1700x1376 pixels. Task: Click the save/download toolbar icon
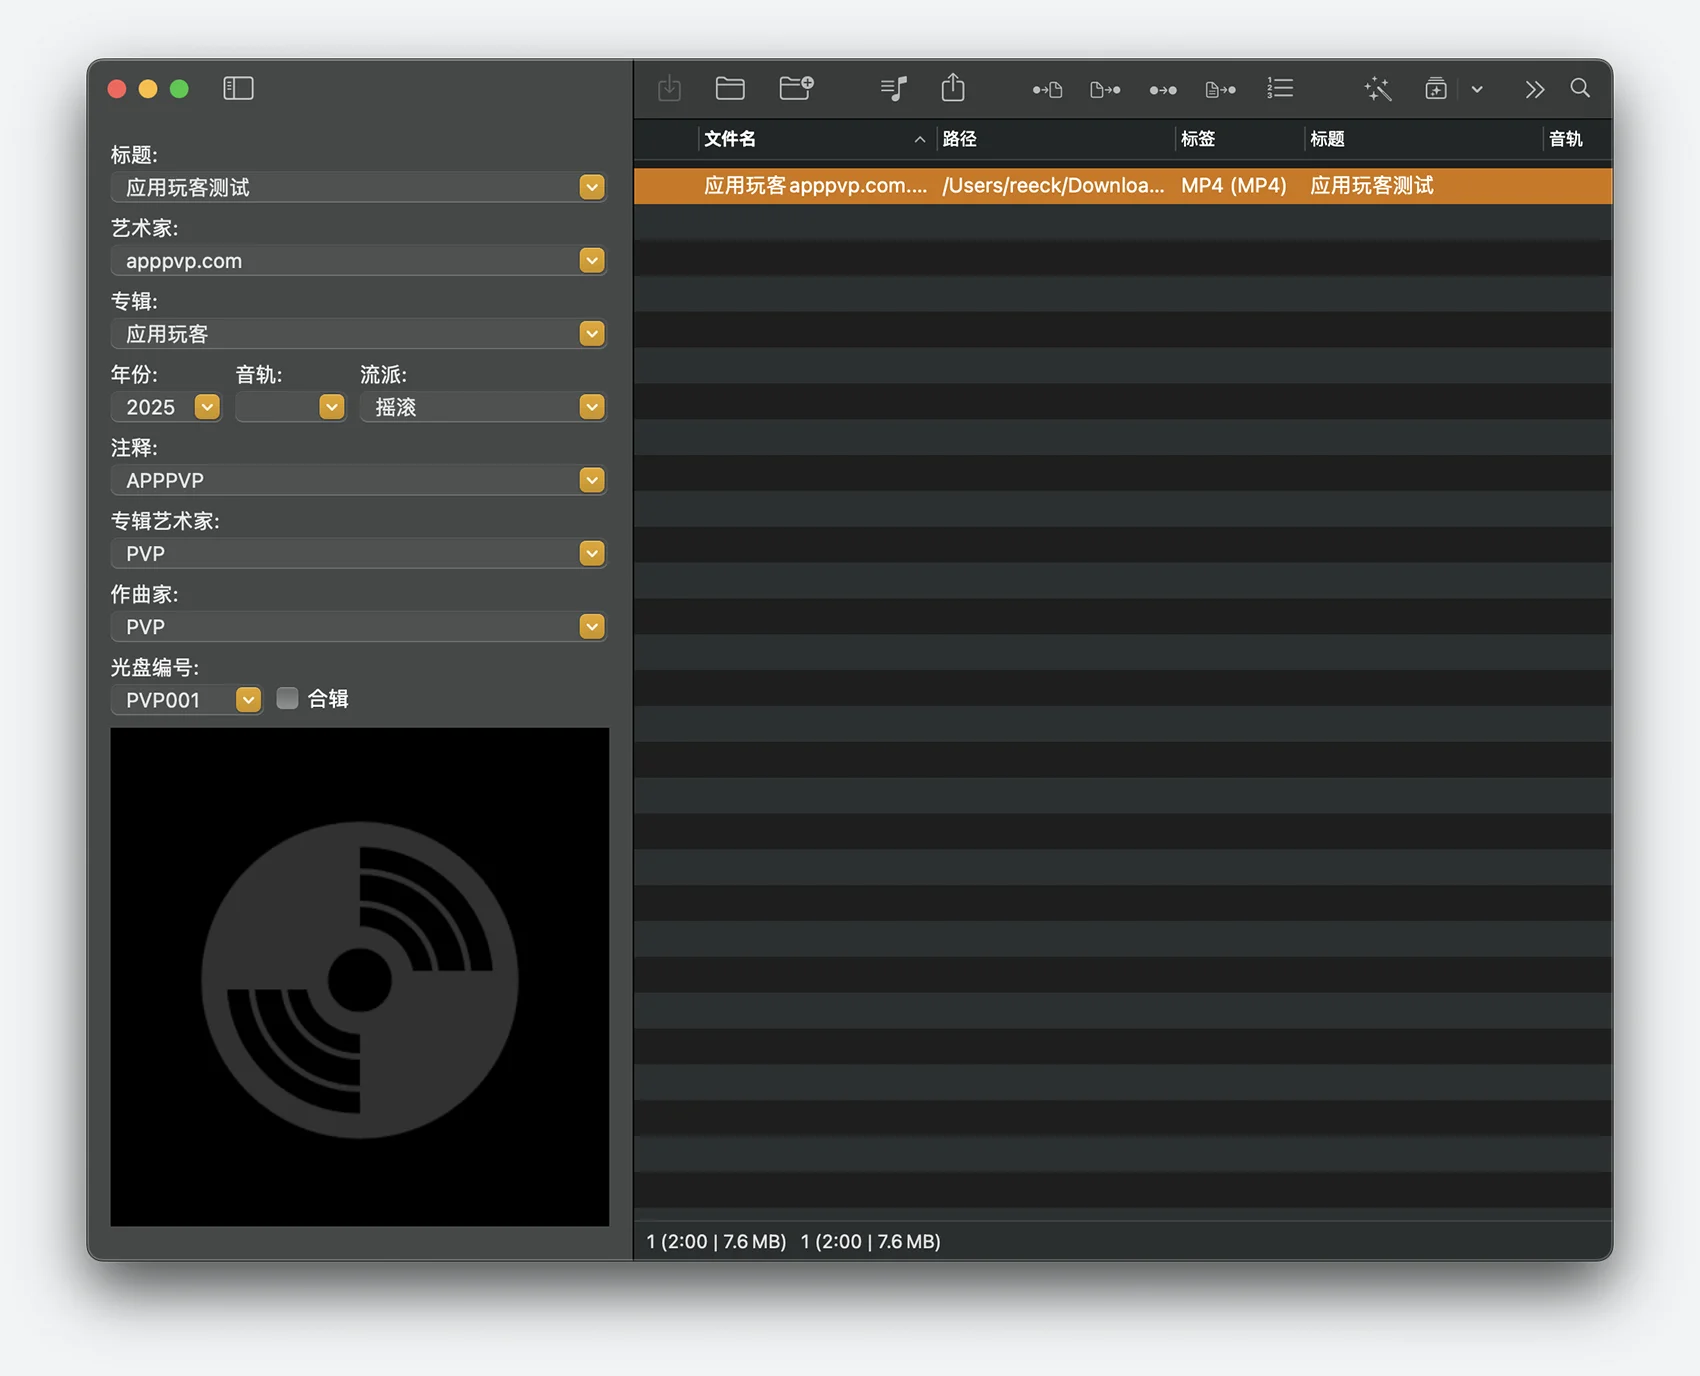pos(670,89)
